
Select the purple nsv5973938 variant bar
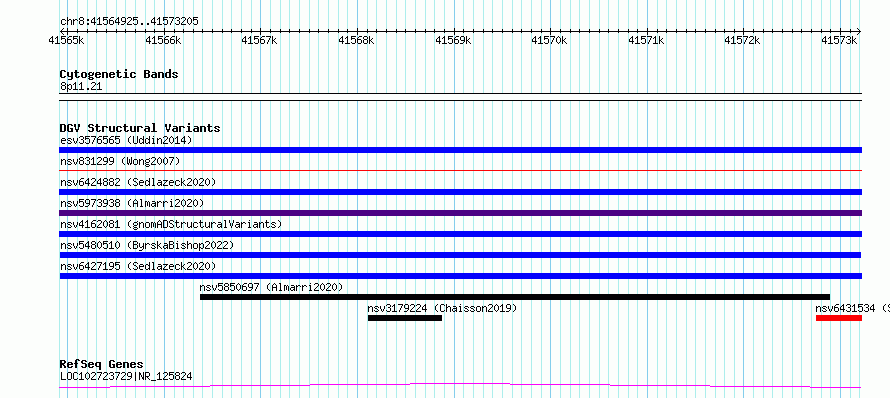[x=460, y=213]
